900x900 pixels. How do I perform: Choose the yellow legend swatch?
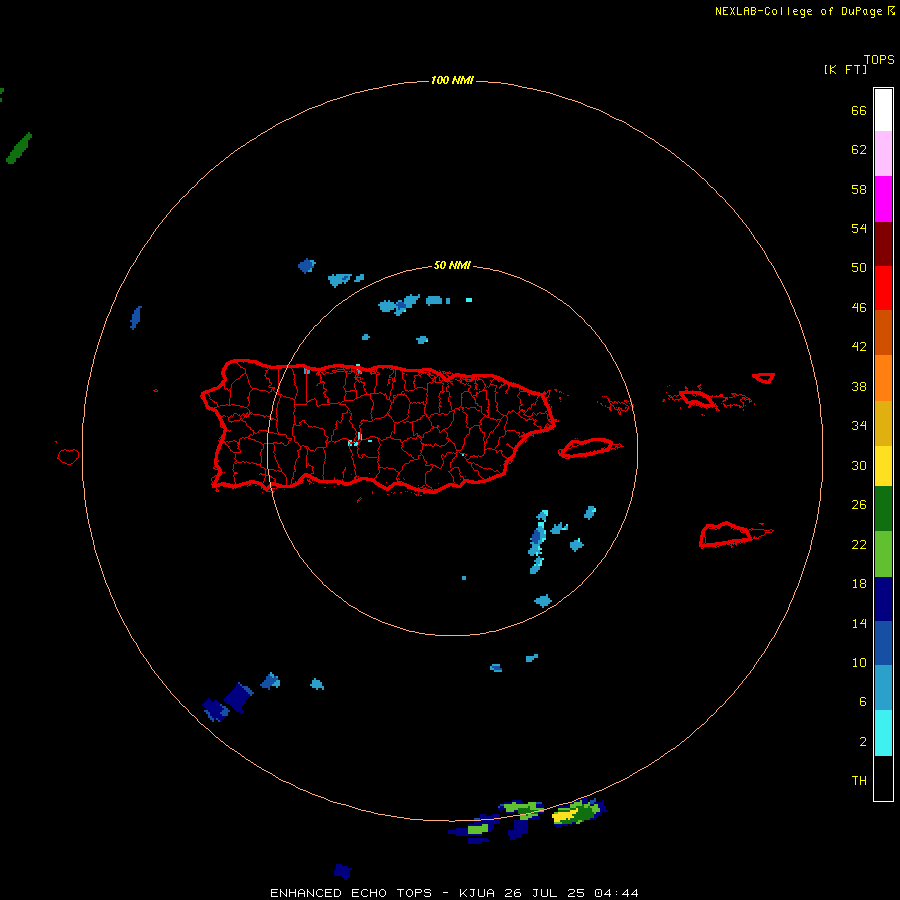[883, 466]
